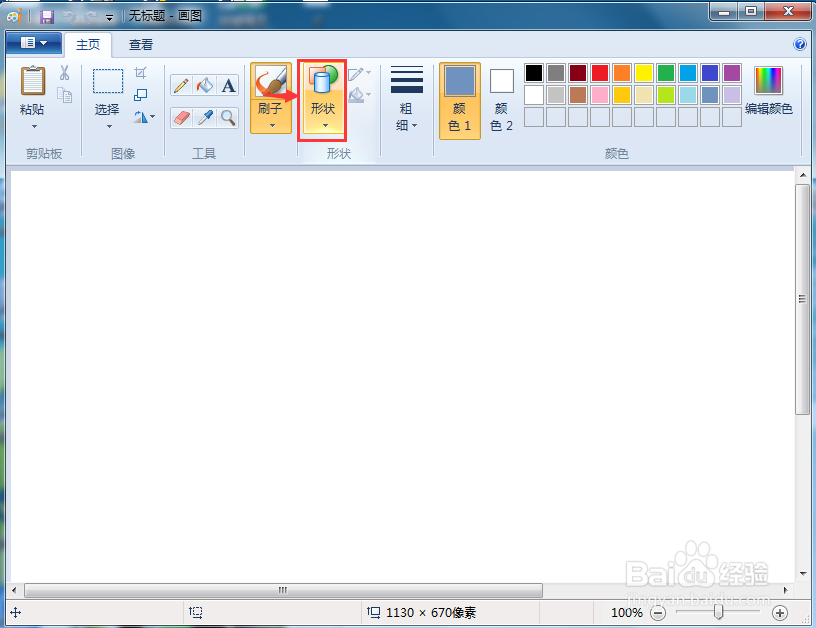Viewport: 816px width, 628px height.
Task: Click the Cut scissors icon
Action: (x=65, y=73)
